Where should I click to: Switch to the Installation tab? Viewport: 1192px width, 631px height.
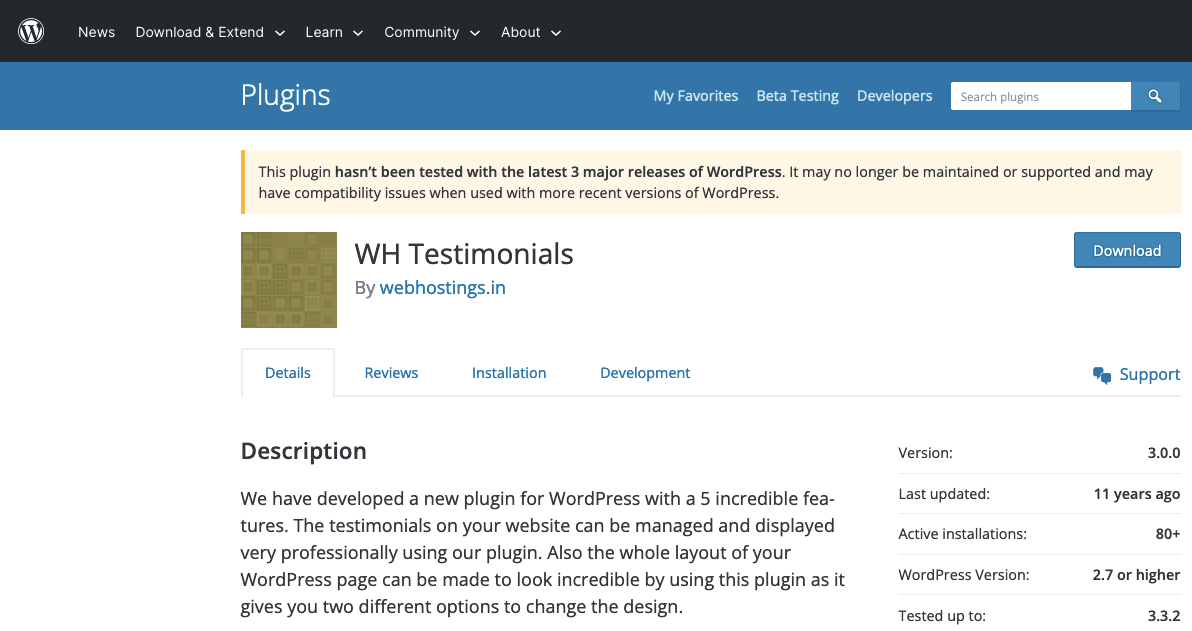[x=509, y=373]
